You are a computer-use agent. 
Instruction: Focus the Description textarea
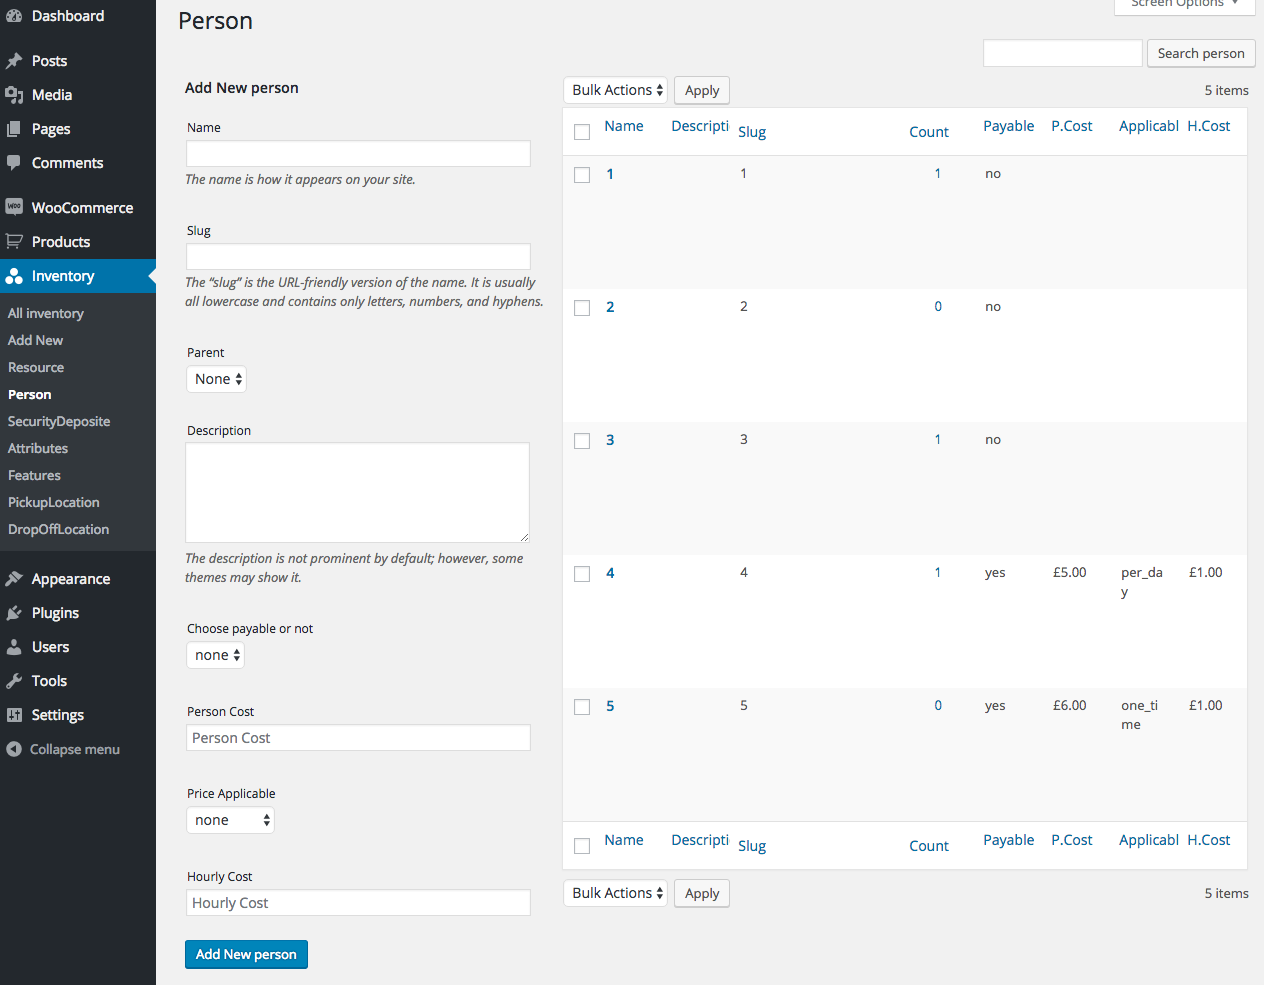[358, 493]
